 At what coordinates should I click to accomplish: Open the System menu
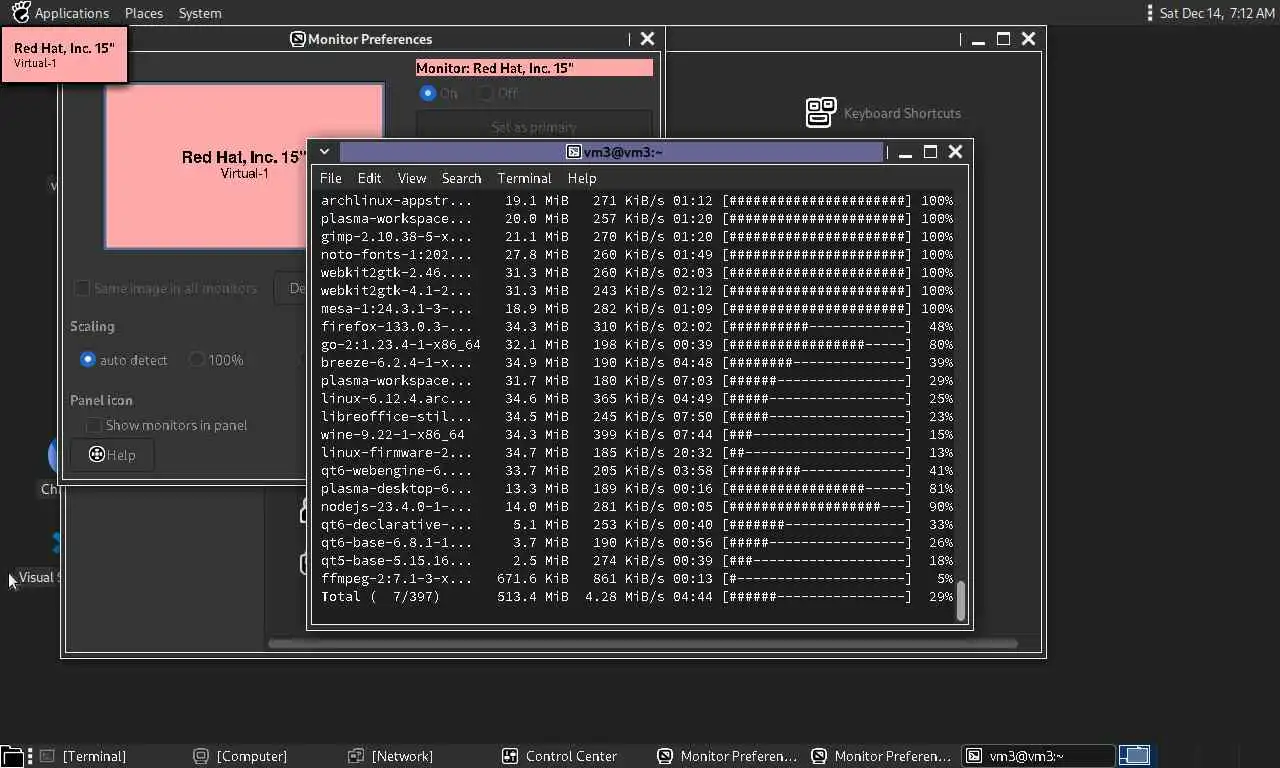(200, 13)
